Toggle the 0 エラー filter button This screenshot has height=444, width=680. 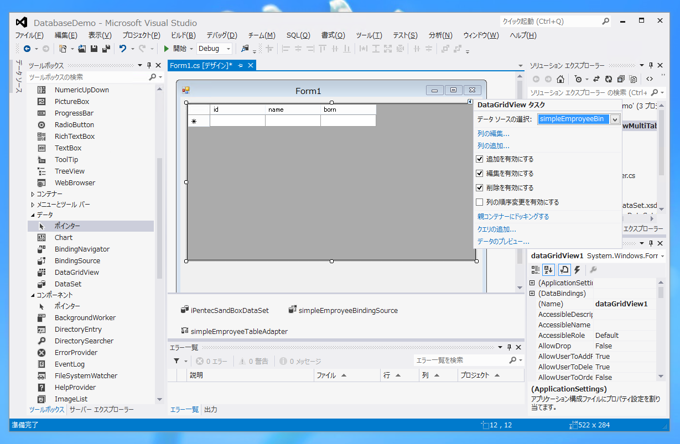pyautogui.click(x=212, y=361)
